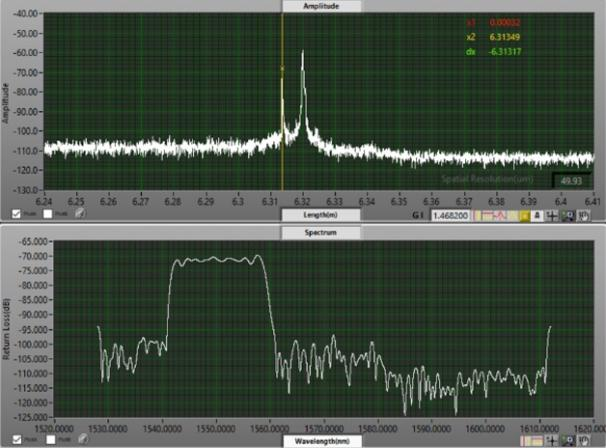
Task: Click the yellow lock icon near Length axis
Action: pos(524,214)
